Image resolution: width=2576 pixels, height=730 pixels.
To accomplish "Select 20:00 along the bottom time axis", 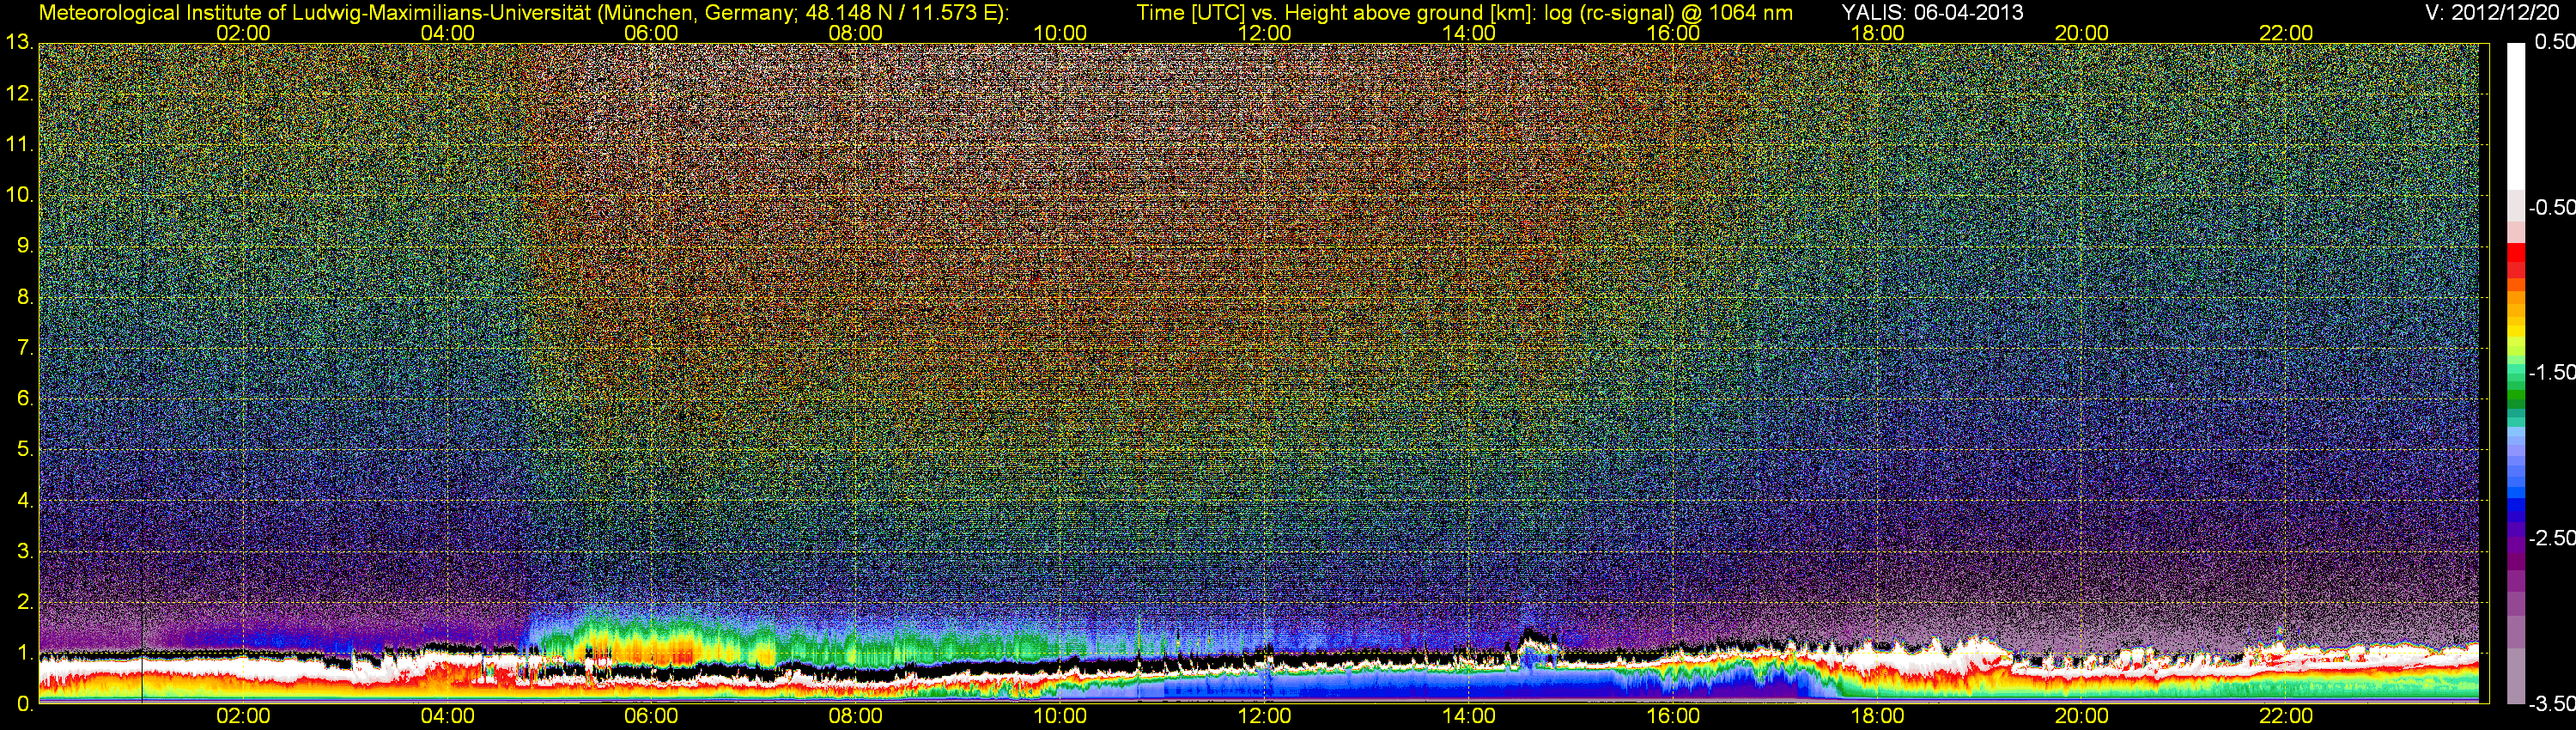I will tap(2082, 716).
